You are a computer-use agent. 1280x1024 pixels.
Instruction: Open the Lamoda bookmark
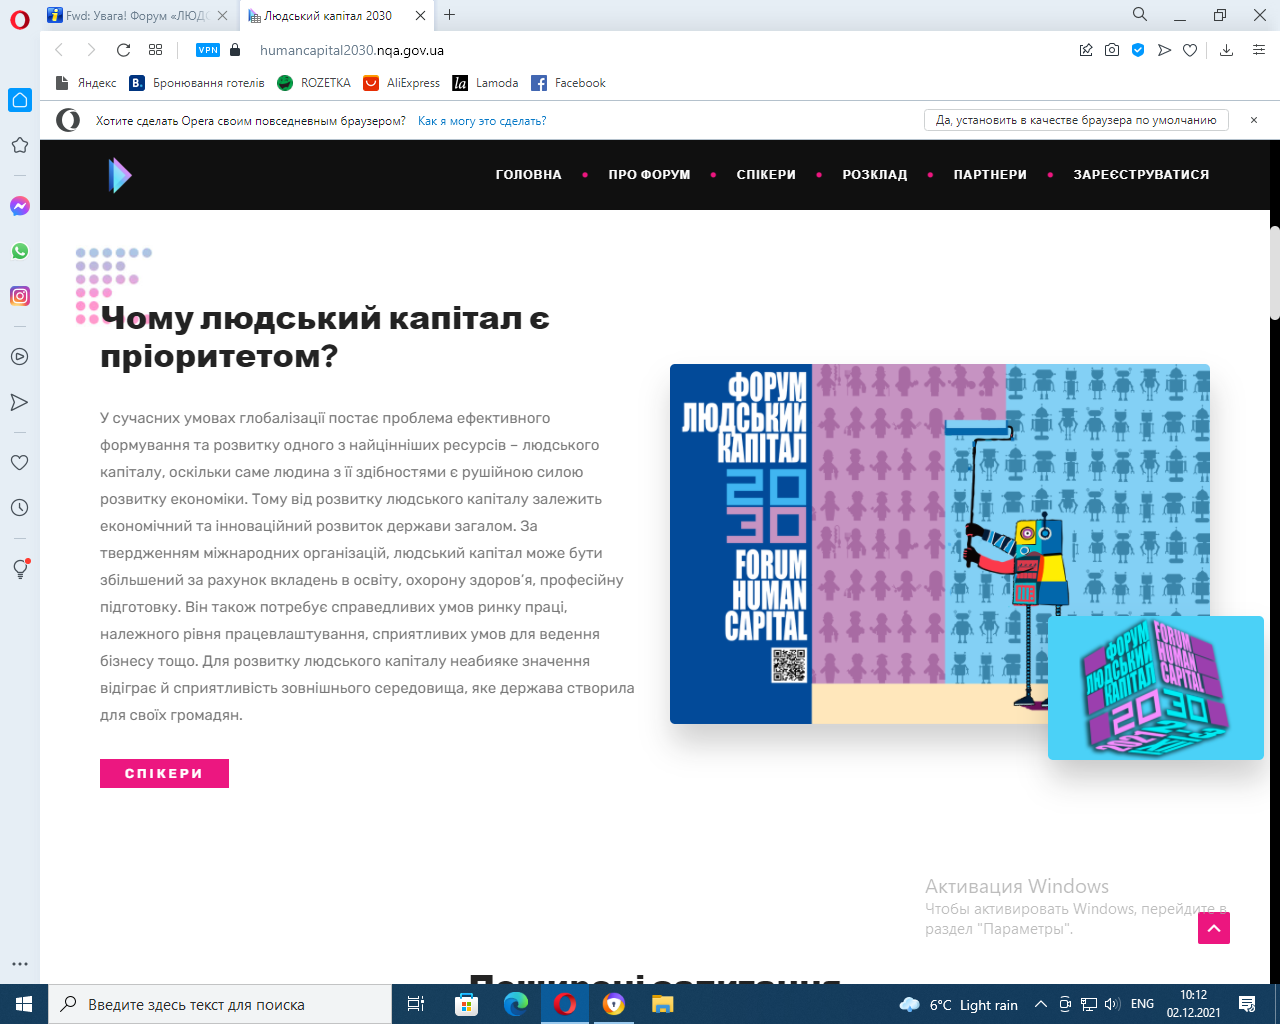(485, 83)
